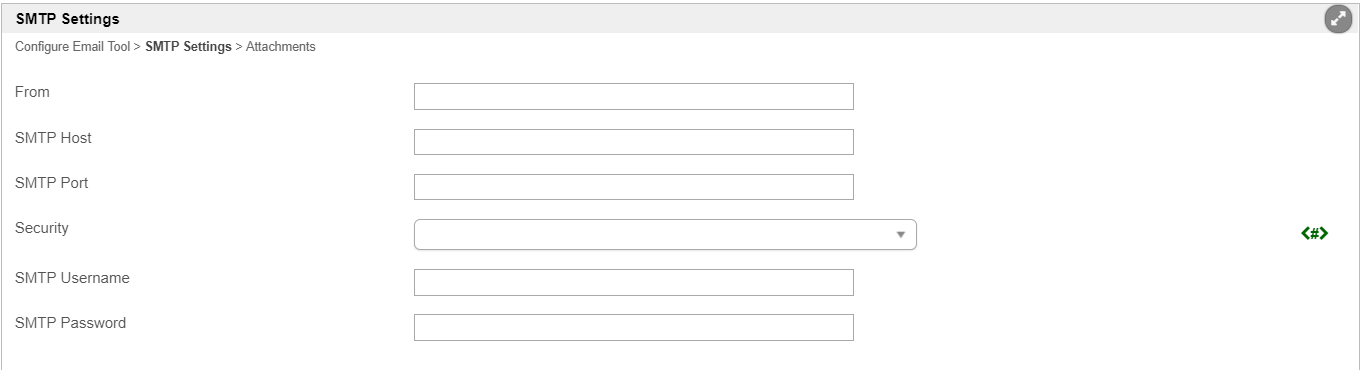Focus the SMTP Username input
The width and height of the screenshot is (1361, 370).
[634, 282]
